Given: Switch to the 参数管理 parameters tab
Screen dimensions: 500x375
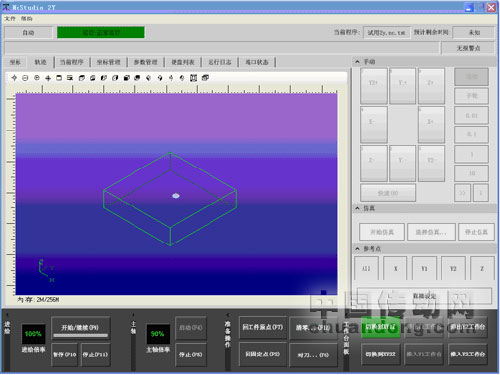Looking at the screenshot, I should pos(146,62).
